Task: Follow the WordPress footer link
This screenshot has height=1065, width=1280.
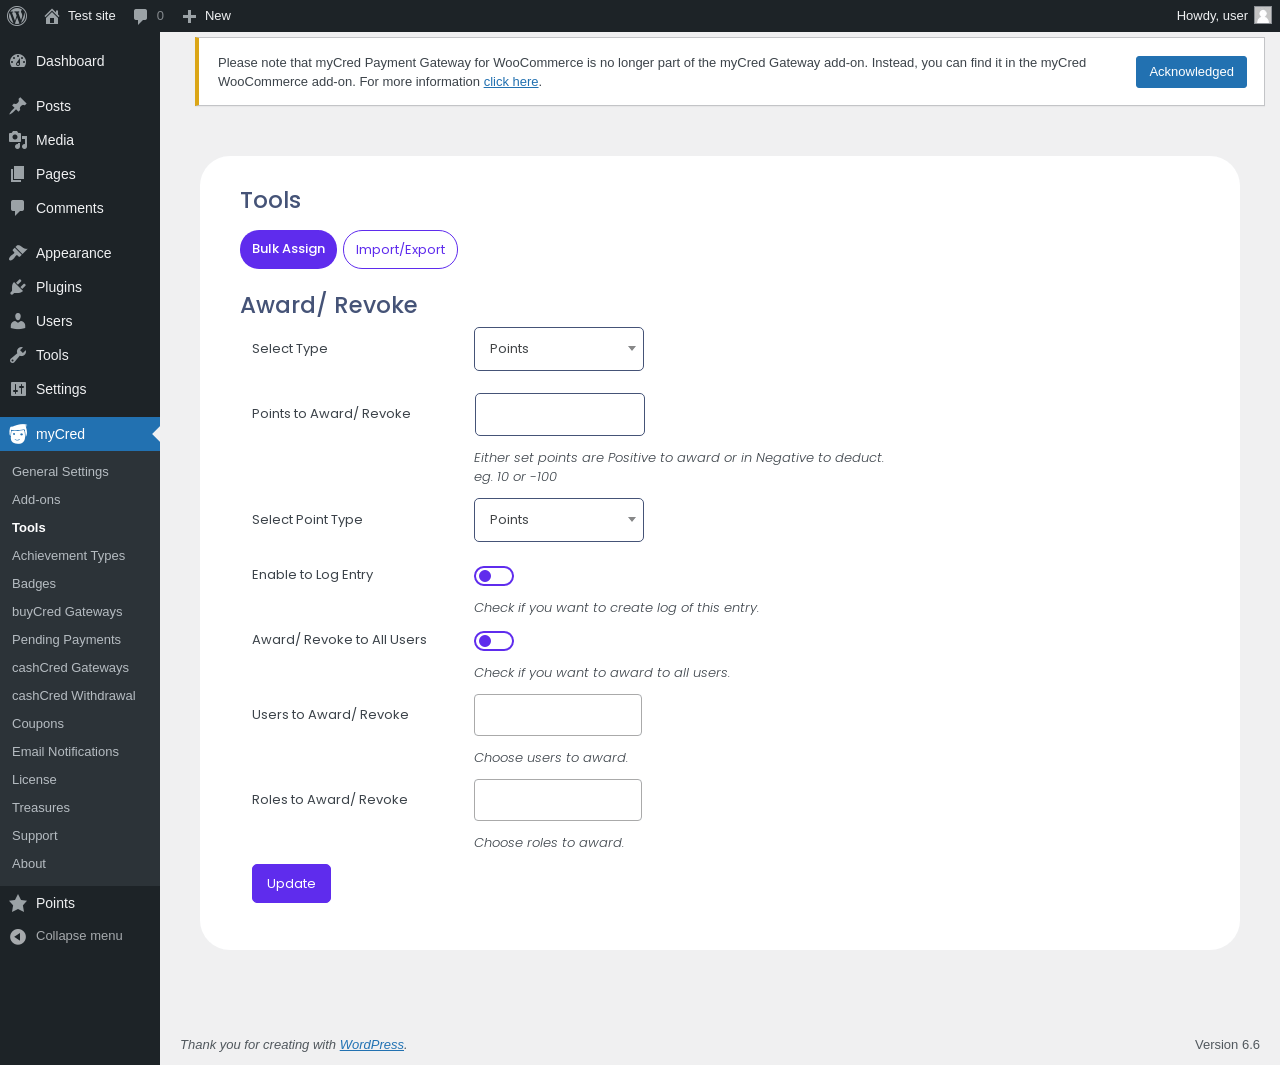Action: pos(372,1045)
